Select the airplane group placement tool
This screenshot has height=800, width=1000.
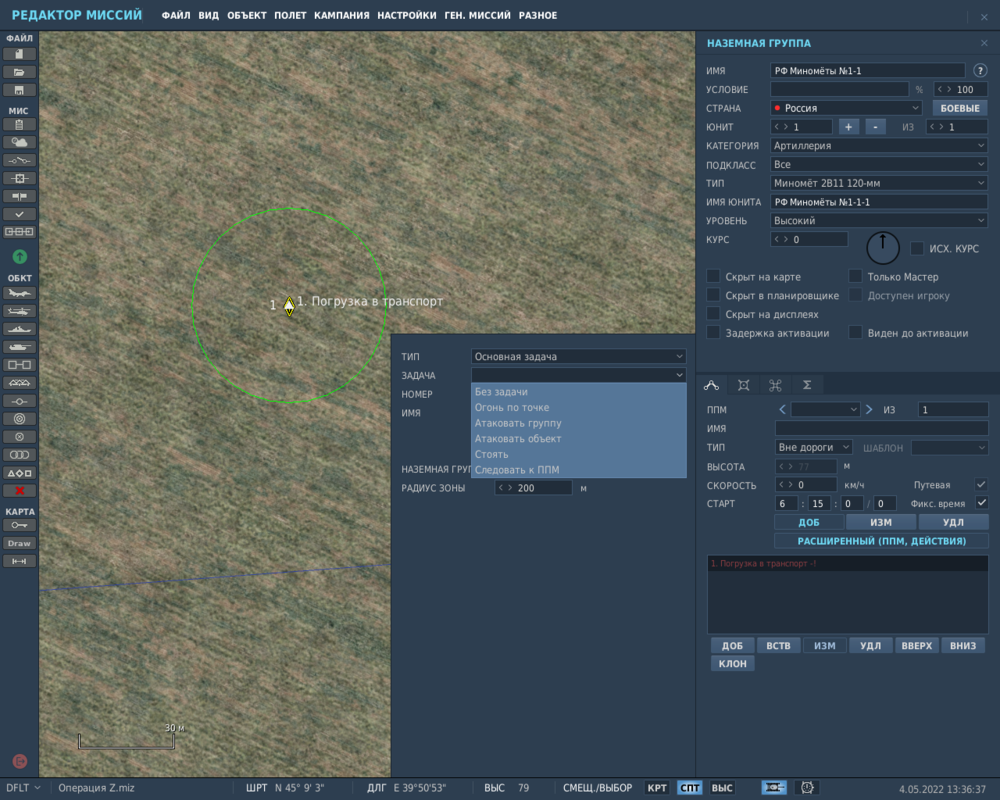coord(21,293)
